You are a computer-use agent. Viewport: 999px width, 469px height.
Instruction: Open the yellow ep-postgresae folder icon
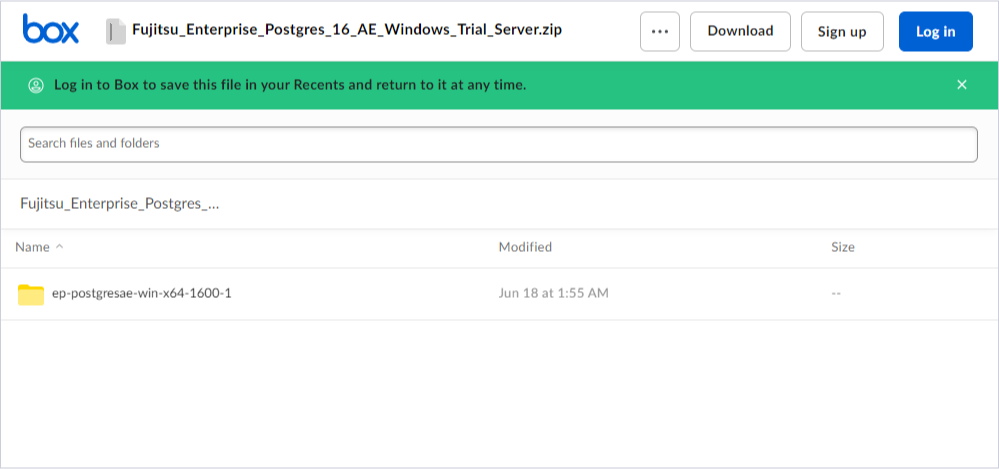coord(31,294)
